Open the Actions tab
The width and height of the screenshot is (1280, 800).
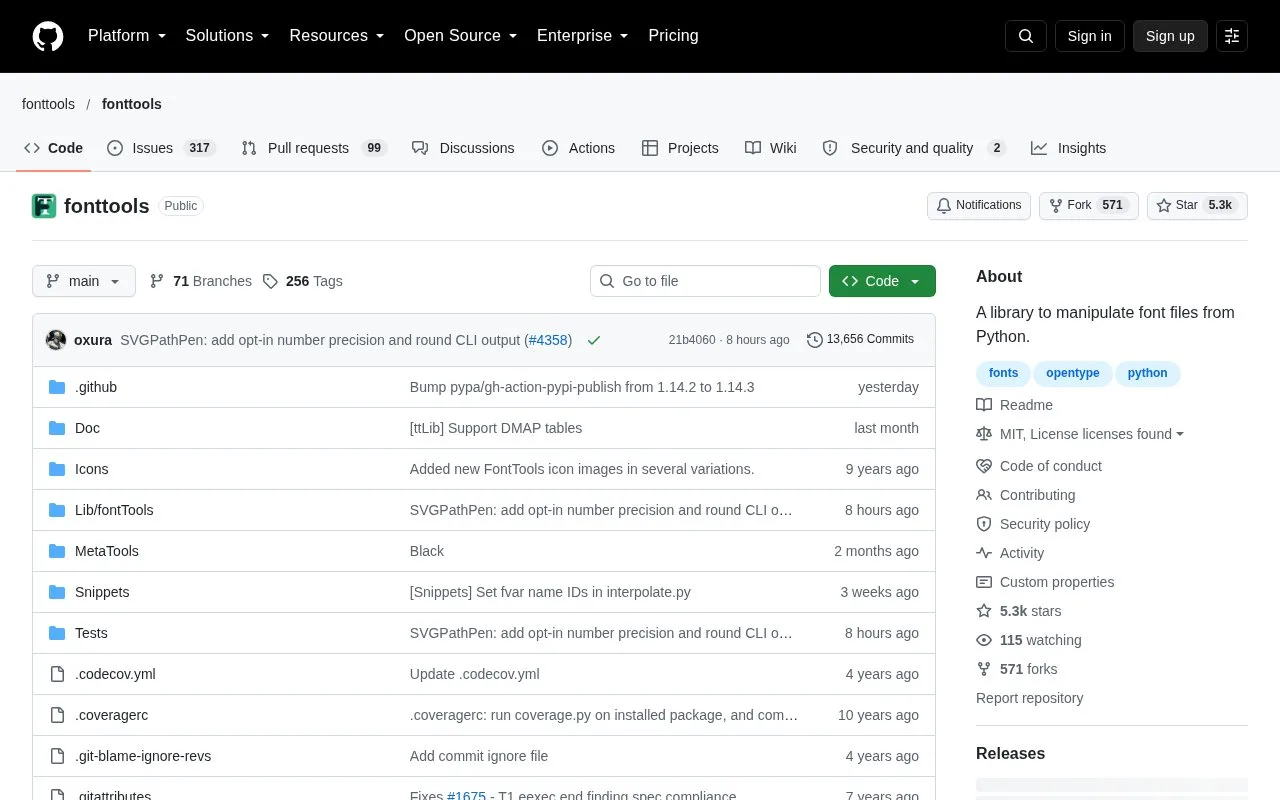click(x=578, y=148)
